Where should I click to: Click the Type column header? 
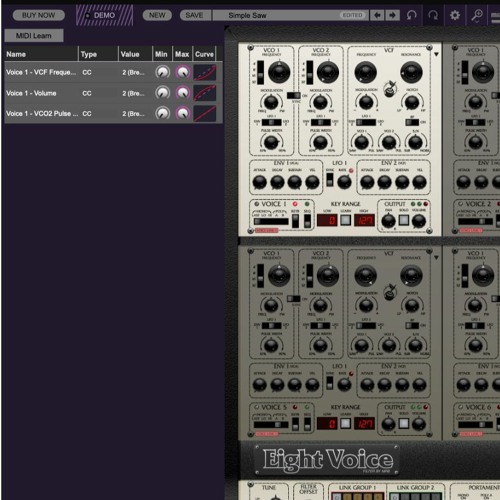[x=98, y=54]
